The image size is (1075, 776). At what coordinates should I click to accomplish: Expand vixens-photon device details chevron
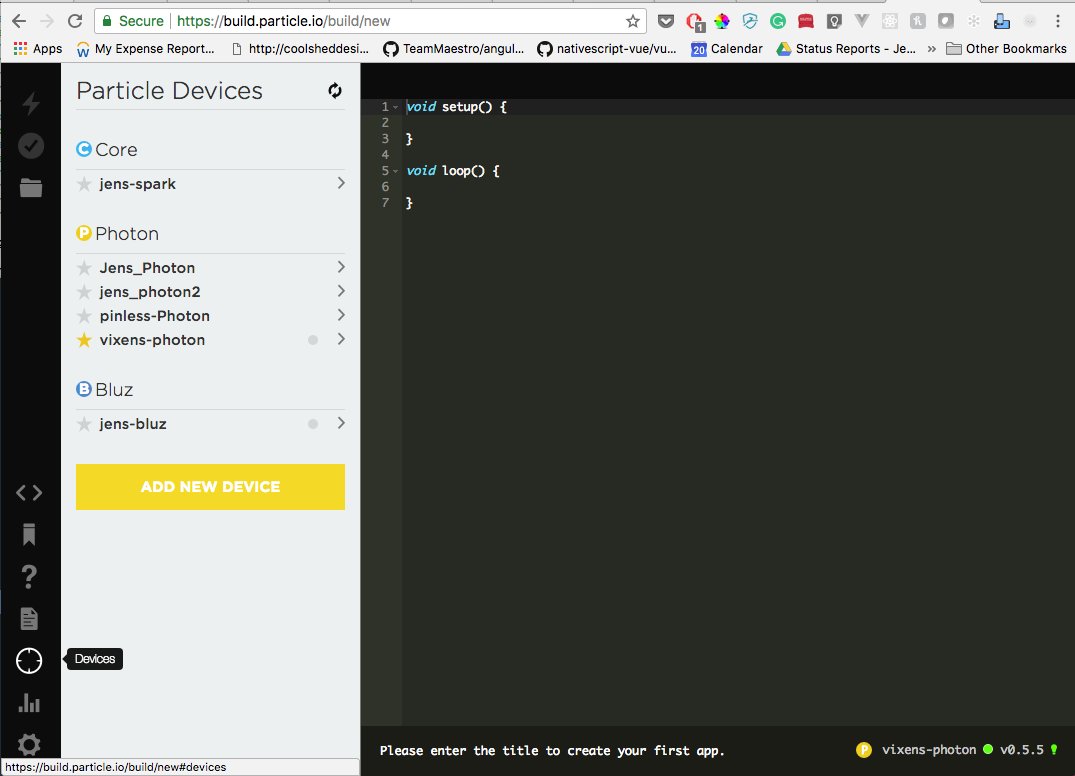[341, 339]
